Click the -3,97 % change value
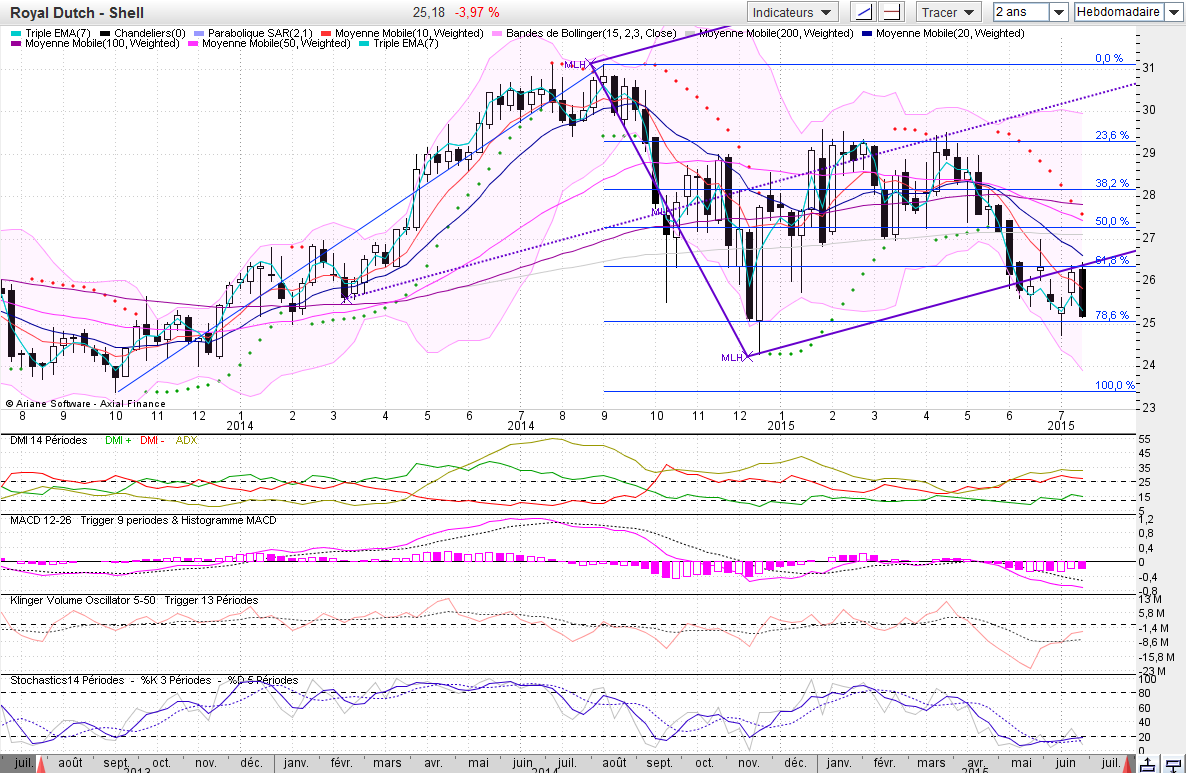The width and height of the screenshot is (1186, 773). (x=477, y=13)
